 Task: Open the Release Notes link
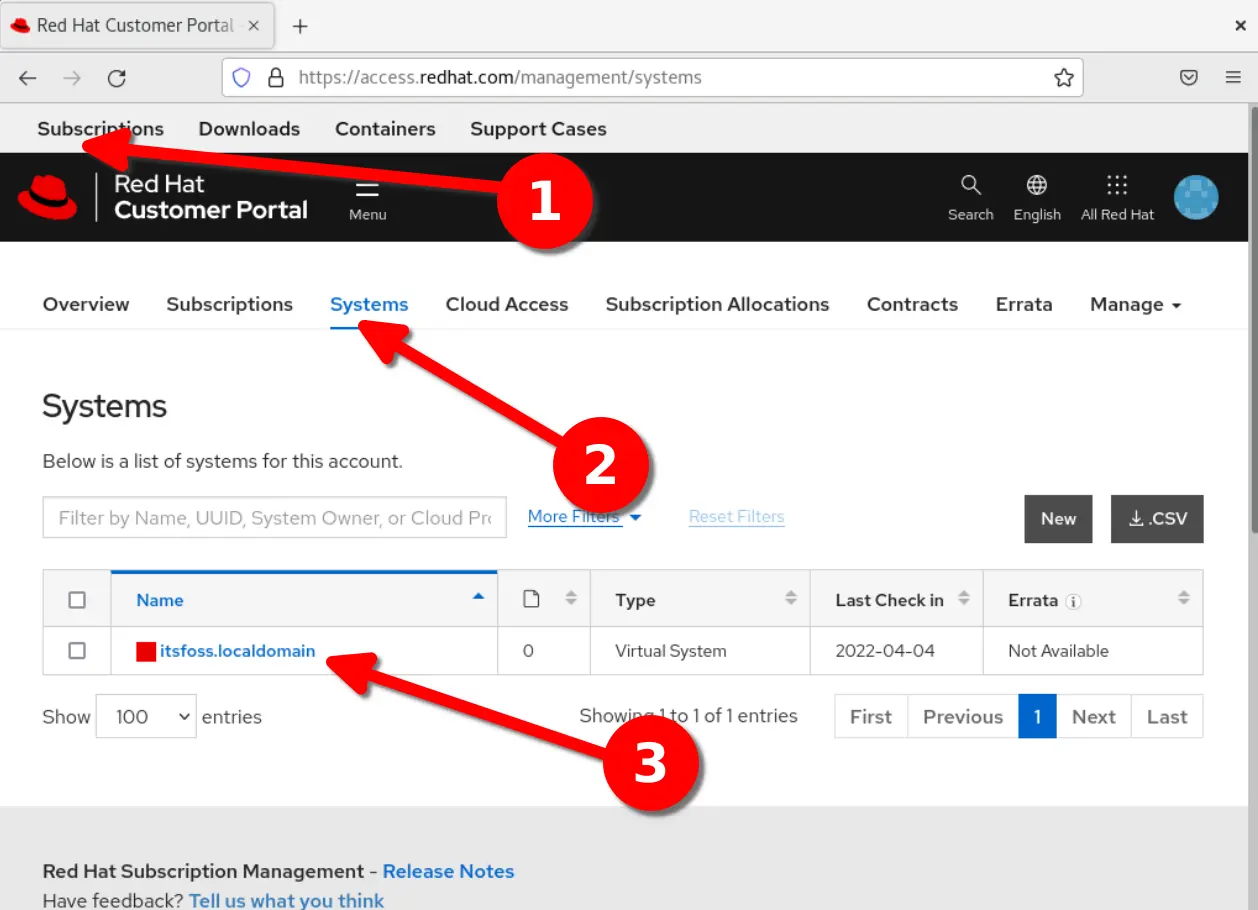click(x=448, y=871)
